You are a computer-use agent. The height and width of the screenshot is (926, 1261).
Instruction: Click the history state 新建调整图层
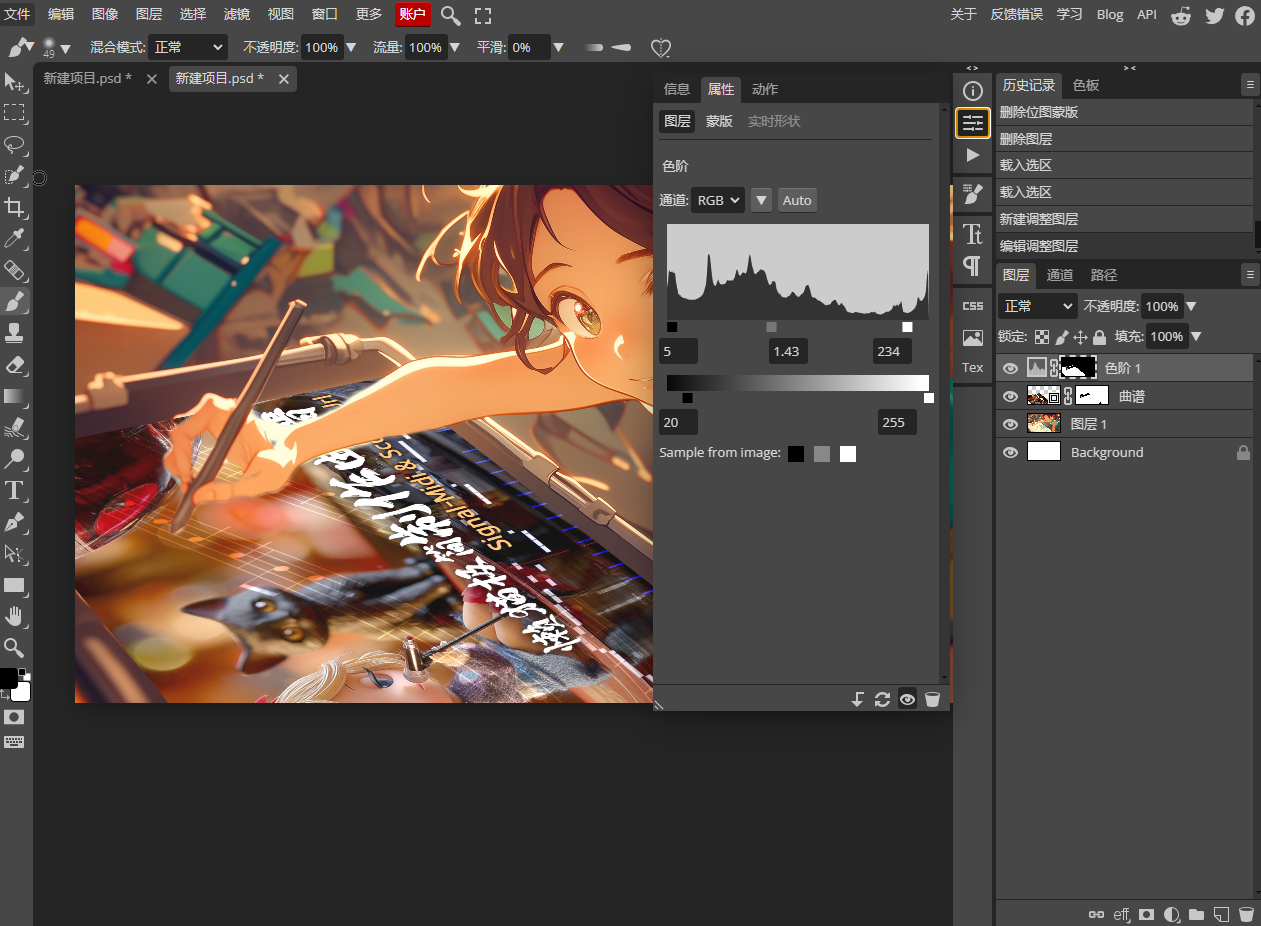tap(1125, 219)
